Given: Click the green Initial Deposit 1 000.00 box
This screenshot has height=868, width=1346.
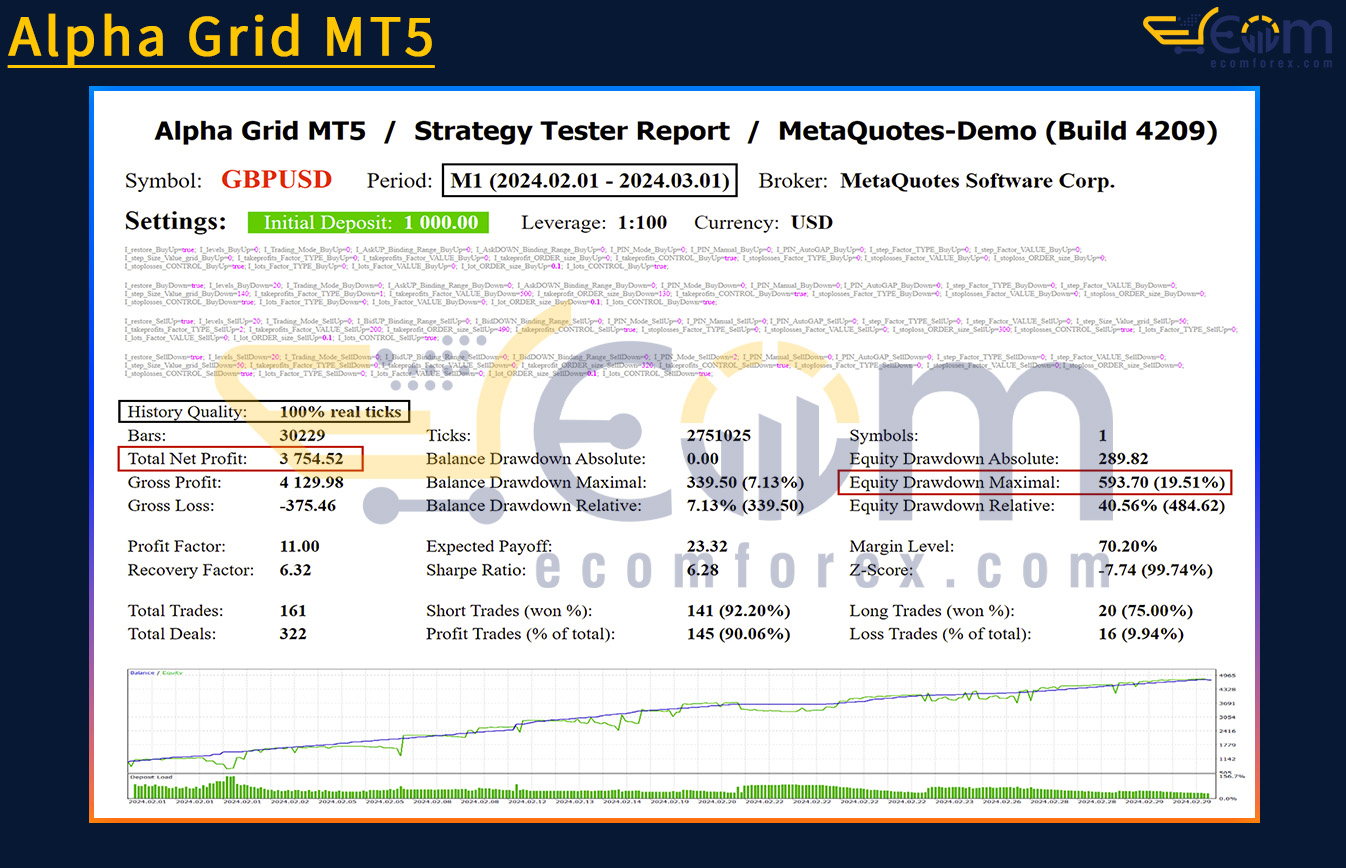Looking at the screenshot, I should (370, 222).
